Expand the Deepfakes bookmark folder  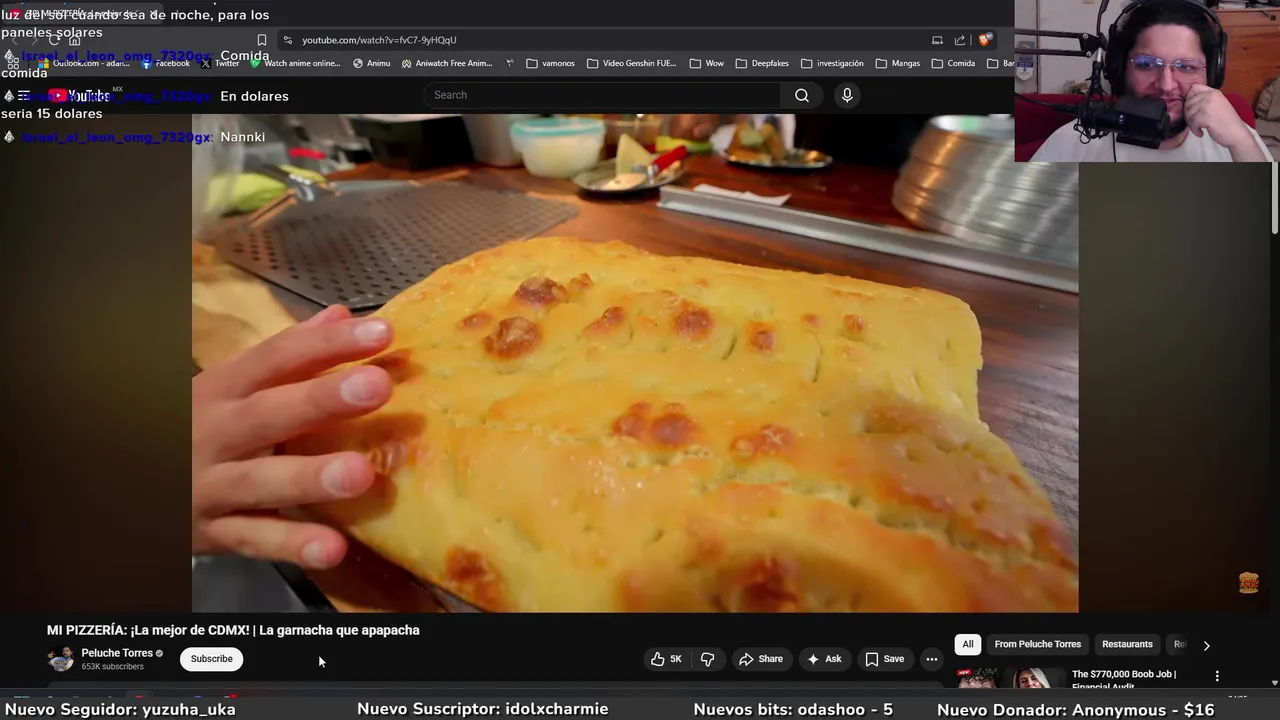(x=761, y=63)
